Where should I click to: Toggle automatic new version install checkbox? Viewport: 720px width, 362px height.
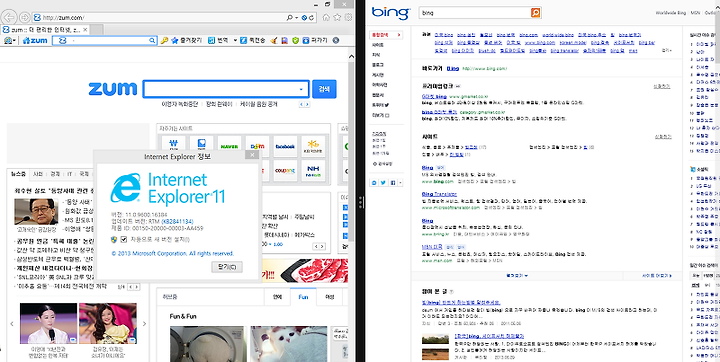click(124, 239)
